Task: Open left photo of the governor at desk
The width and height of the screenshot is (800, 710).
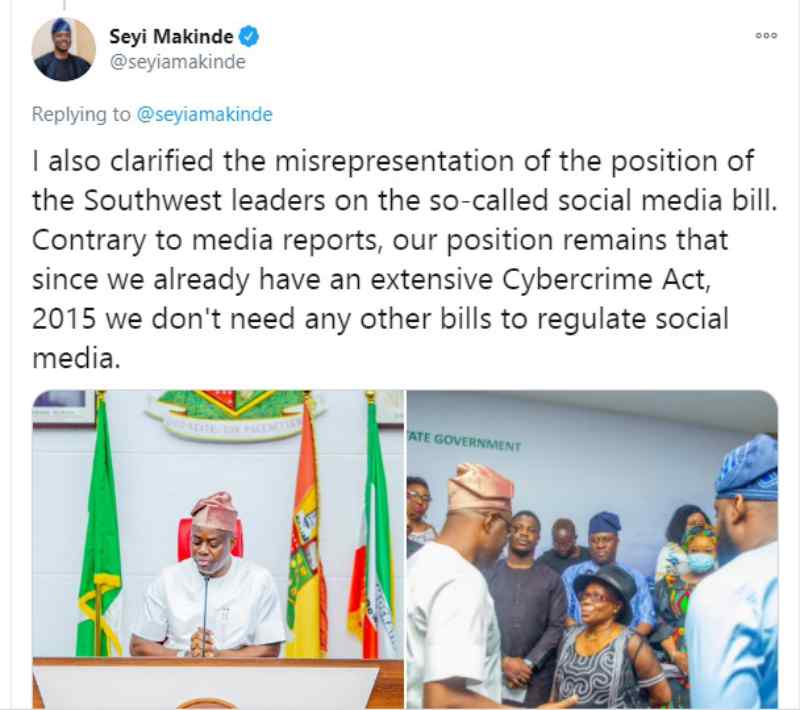Action: 218,549
